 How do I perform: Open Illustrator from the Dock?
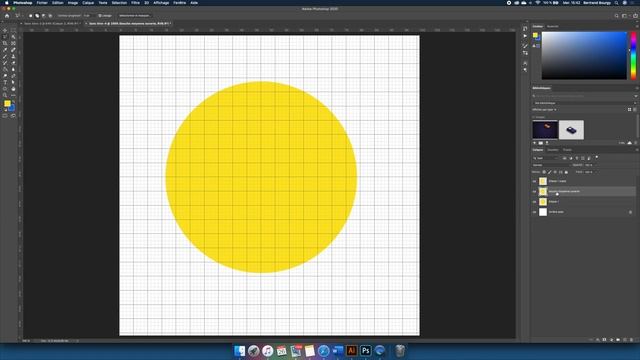(351, 351)
